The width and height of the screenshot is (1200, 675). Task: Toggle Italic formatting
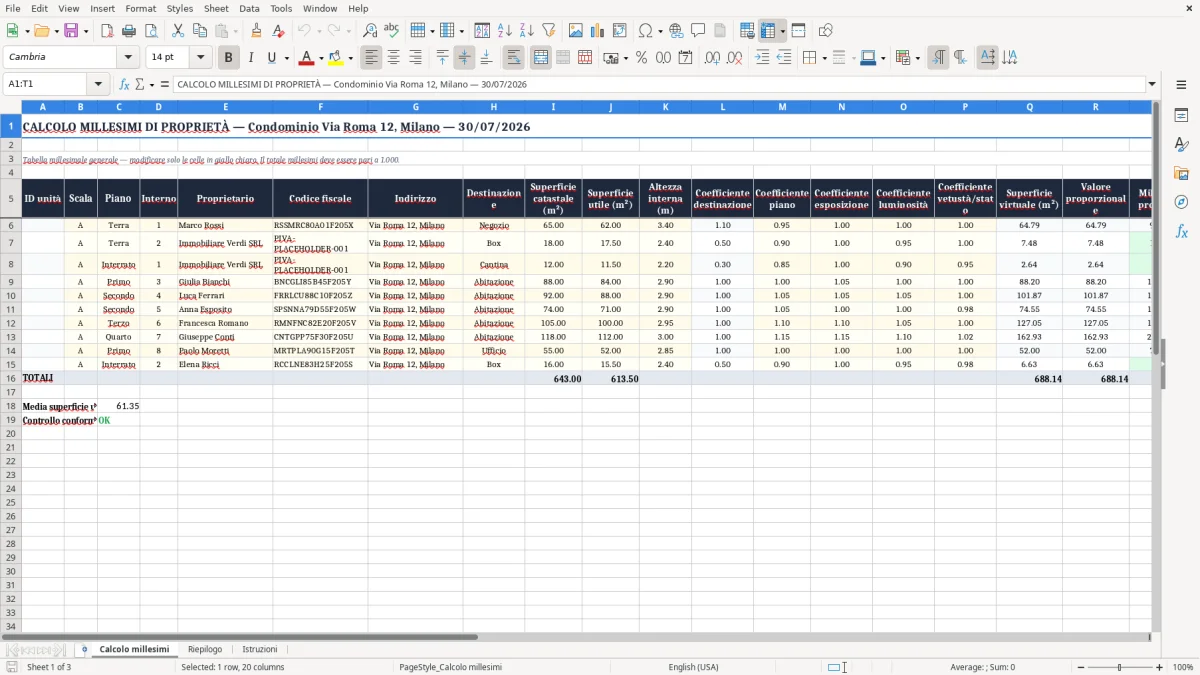[x=250, y=58]
